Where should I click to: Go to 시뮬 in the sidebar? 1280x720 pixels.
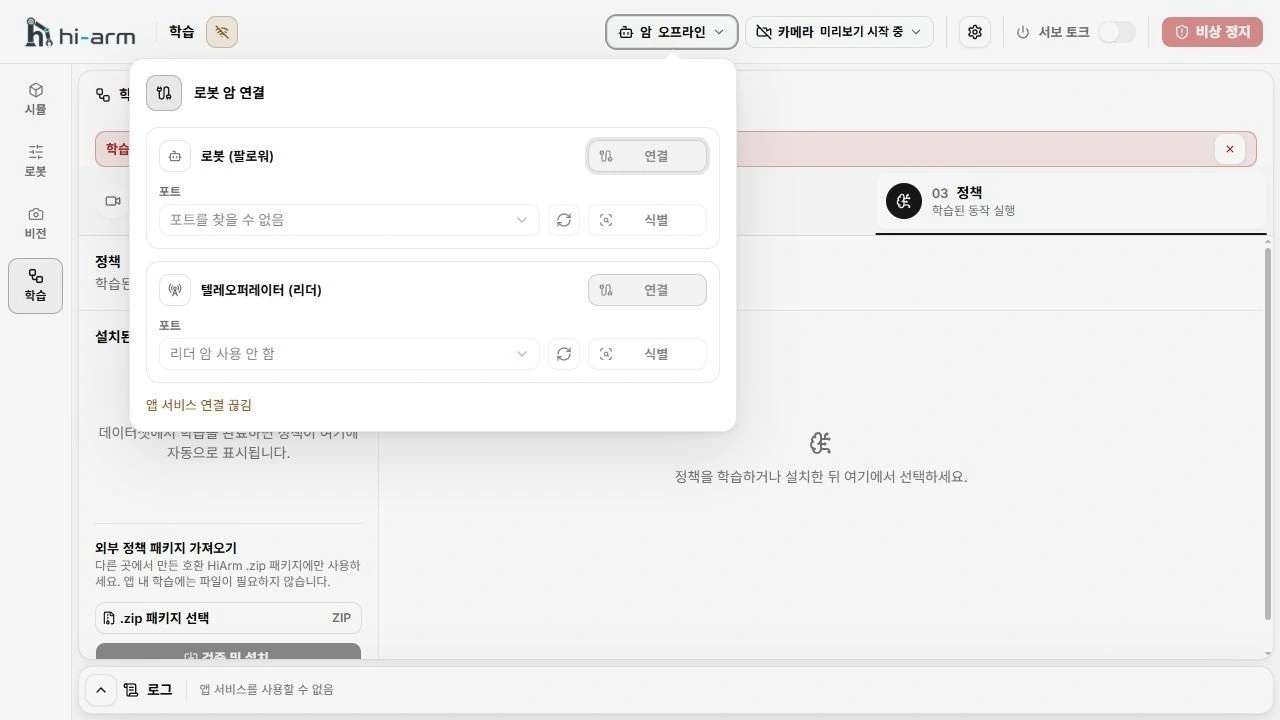(x=36, y=99)
